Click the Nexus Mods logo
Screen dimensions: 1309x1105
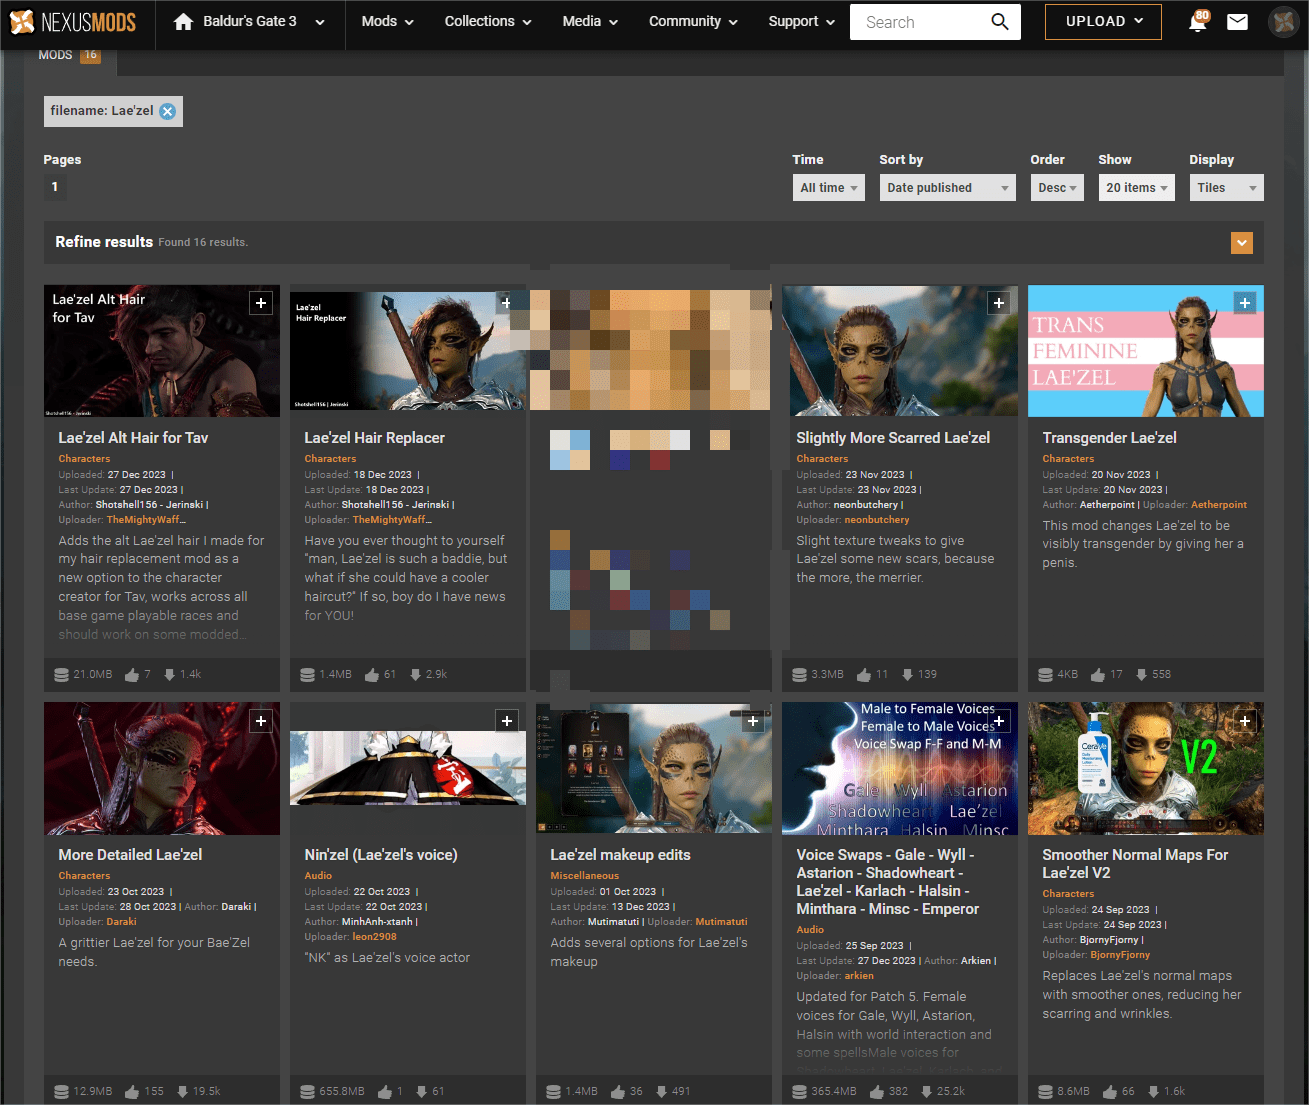pos(72,21)
